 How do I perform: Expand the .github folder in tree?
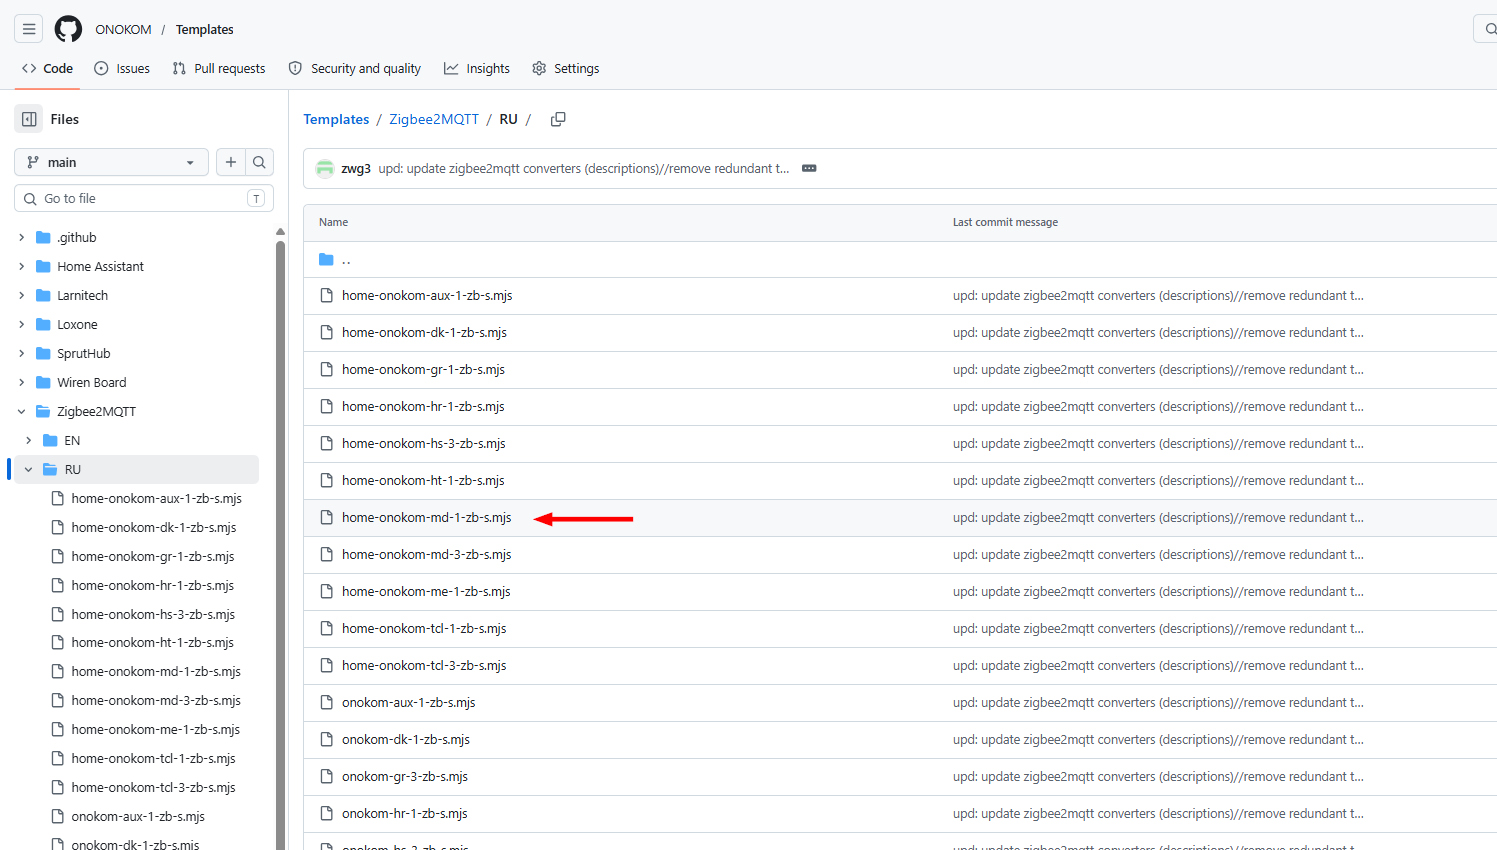point(22,238)
